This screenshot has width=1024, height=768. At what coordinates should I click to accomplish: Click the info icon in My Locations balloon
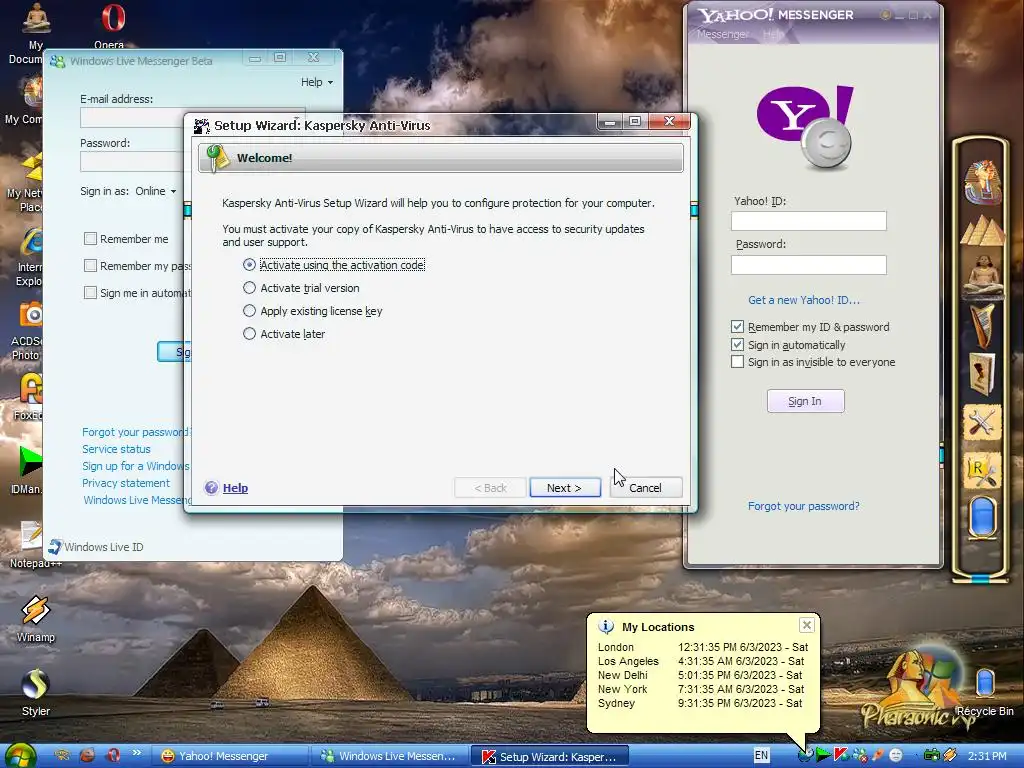click(x=606, y=626)
